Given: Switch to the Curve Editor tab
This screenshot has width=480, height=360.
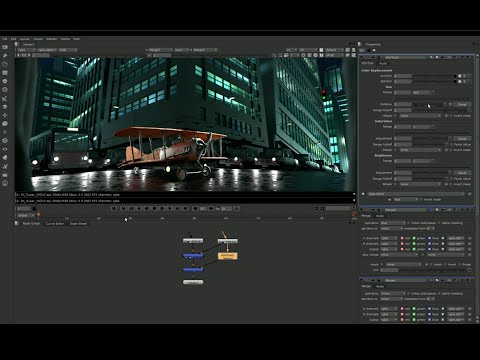Looking at the screenshot, I should (55, 224).
